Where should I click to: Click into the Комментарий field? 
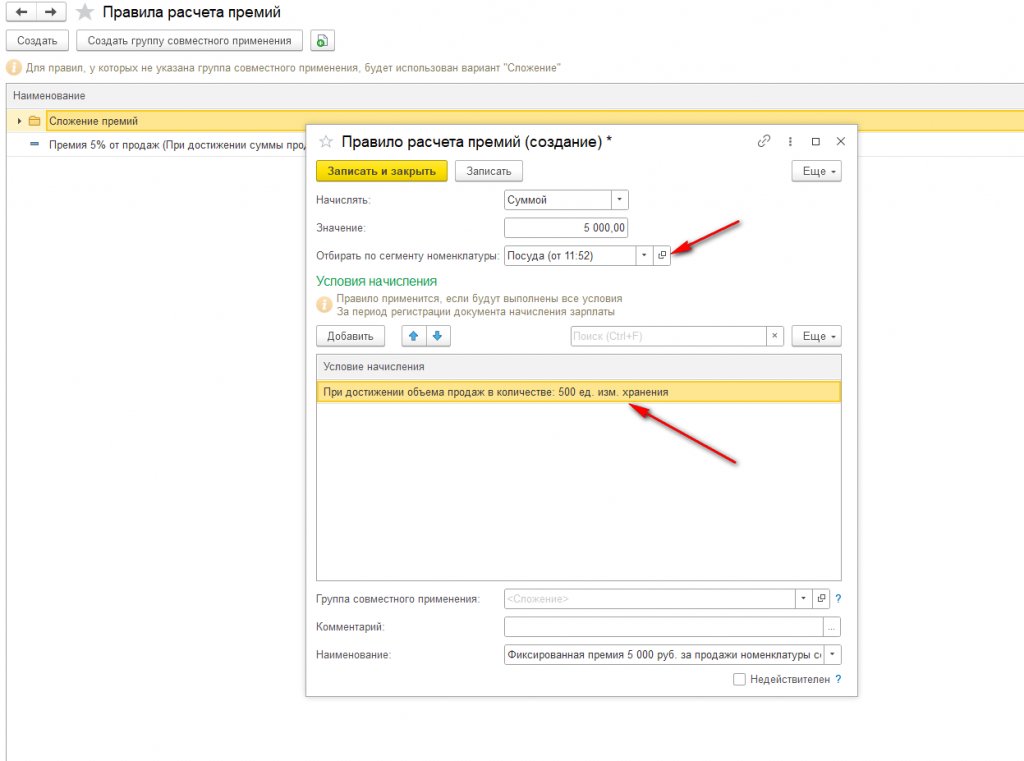(664, 627)
